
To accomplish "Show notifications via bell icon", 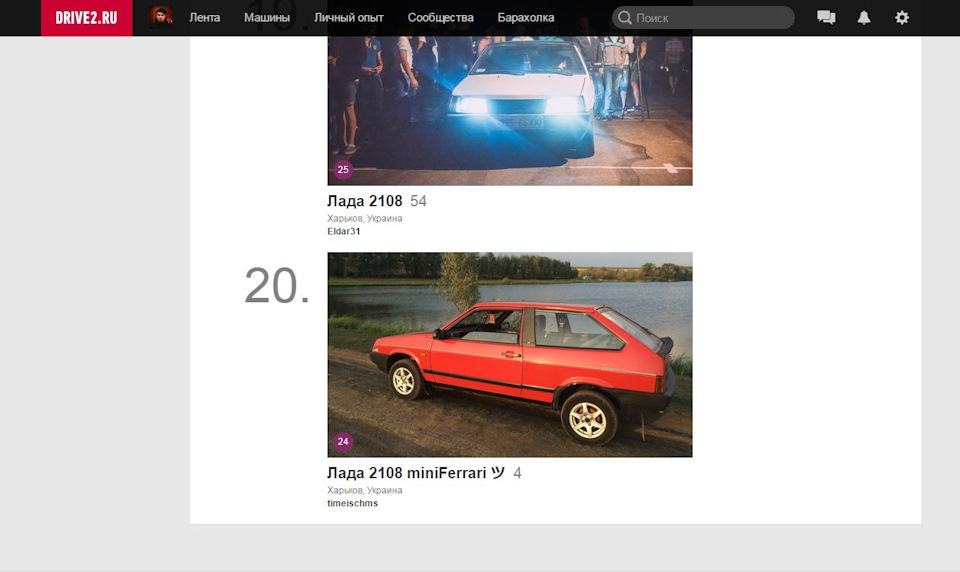I will (864, 18).
